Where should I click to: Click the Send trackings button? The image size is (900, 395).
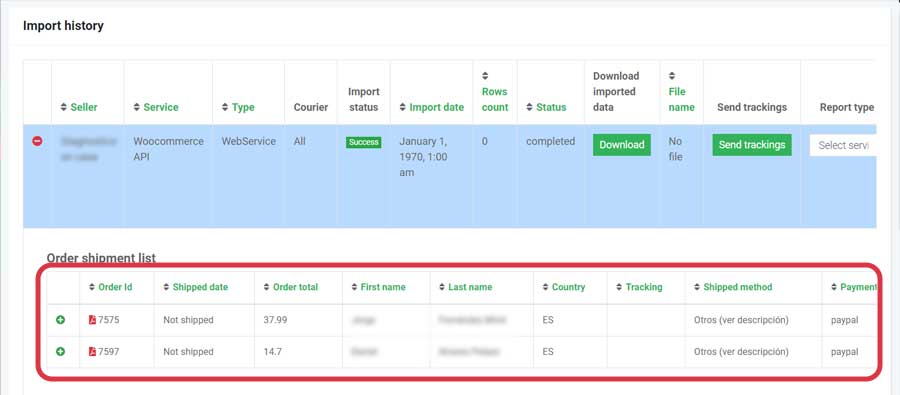tap(752, 145)
